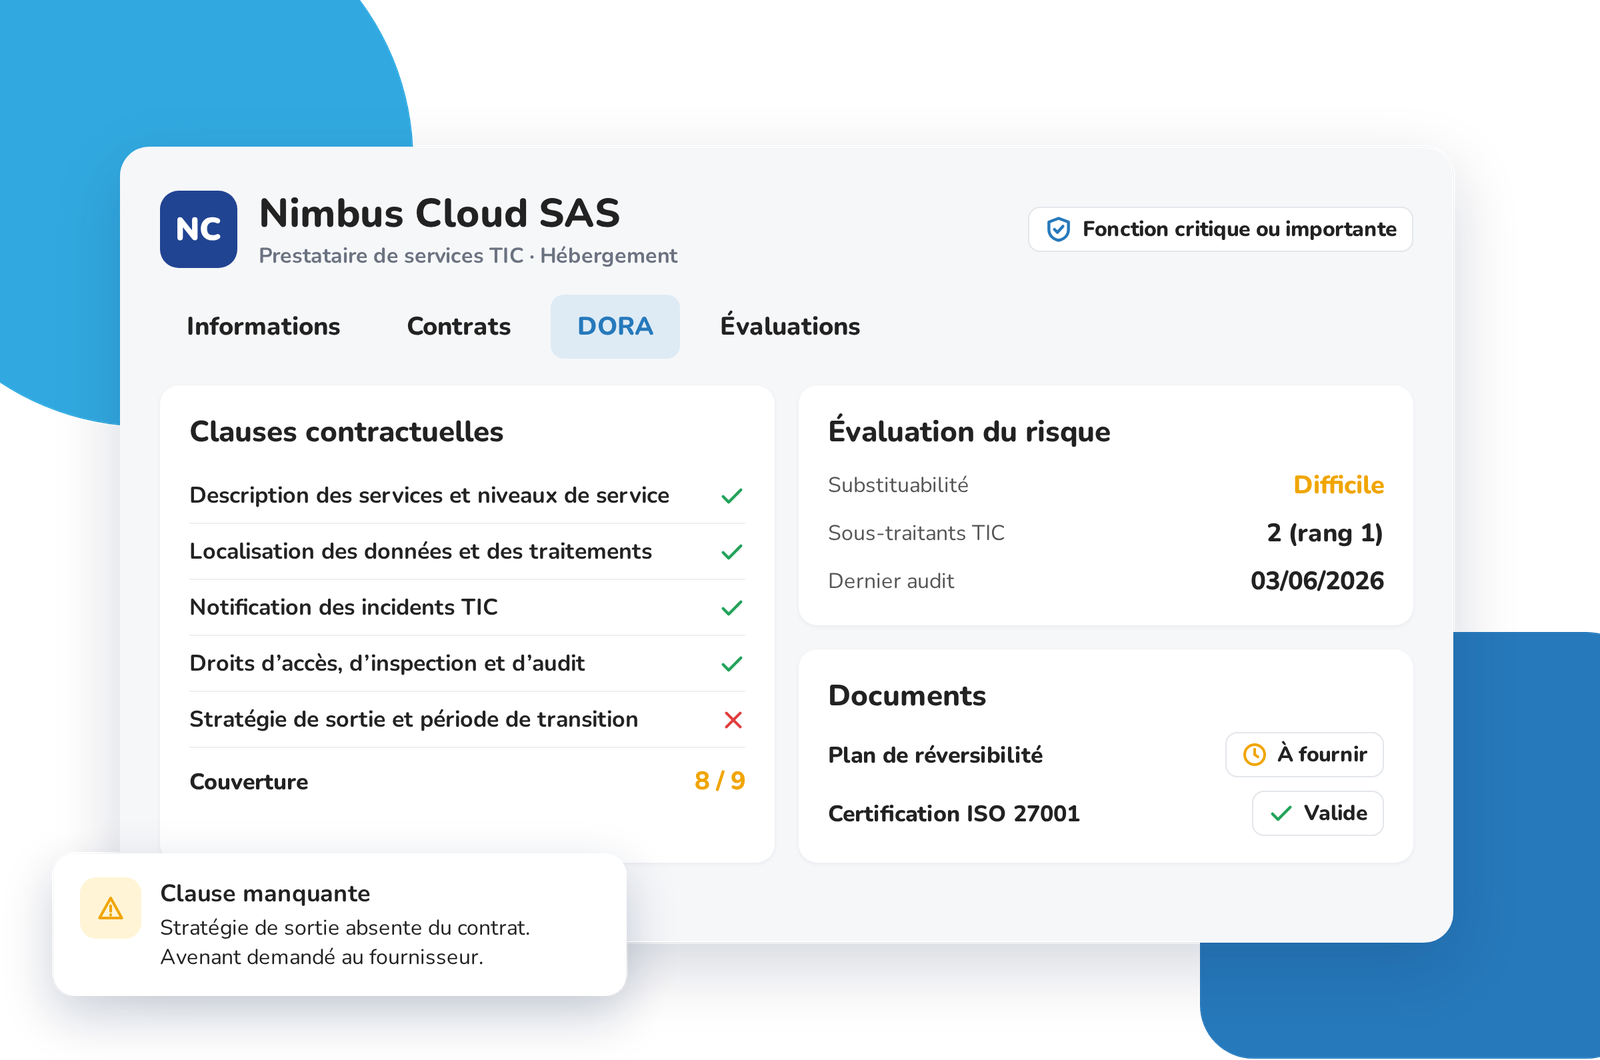The image size is (1600, 1060).
Task: Click the À fournir status button
Action: click(x=1304, y=755)
